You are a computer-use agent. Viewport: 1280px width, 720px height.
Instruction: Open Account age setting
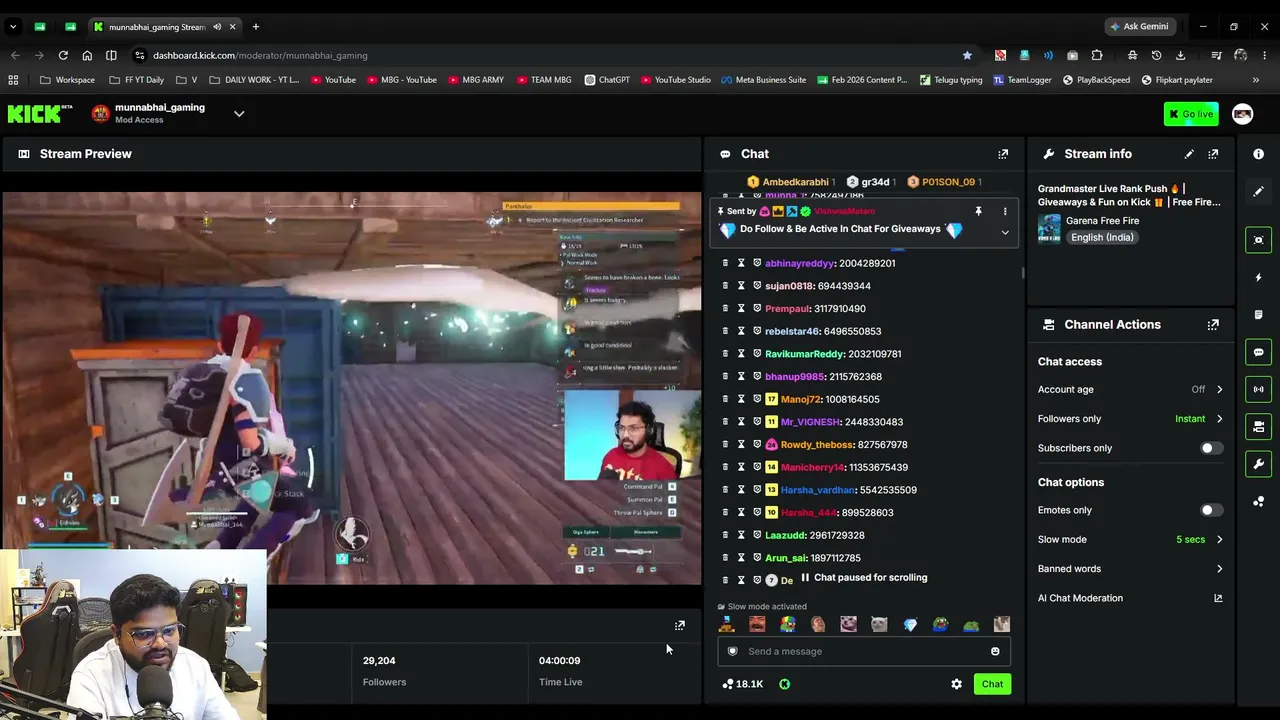coord(1130,389)
